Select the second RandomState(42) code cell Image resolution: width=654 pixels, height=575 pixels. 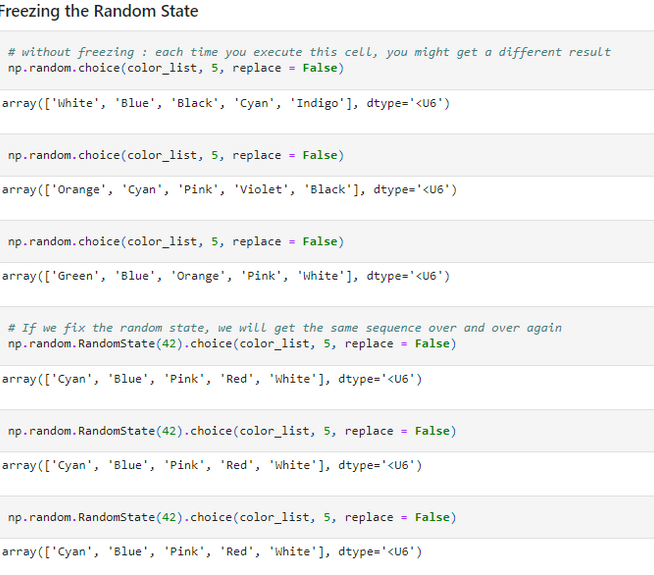tap(327, 431)
